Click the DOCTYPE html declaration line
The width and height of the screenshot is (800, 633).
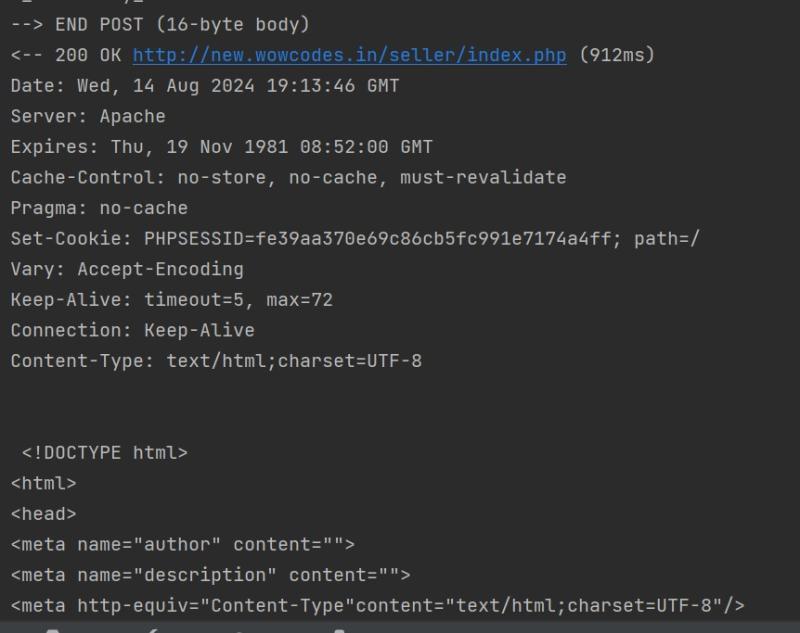pyautogui.click(x=105, y=453)
